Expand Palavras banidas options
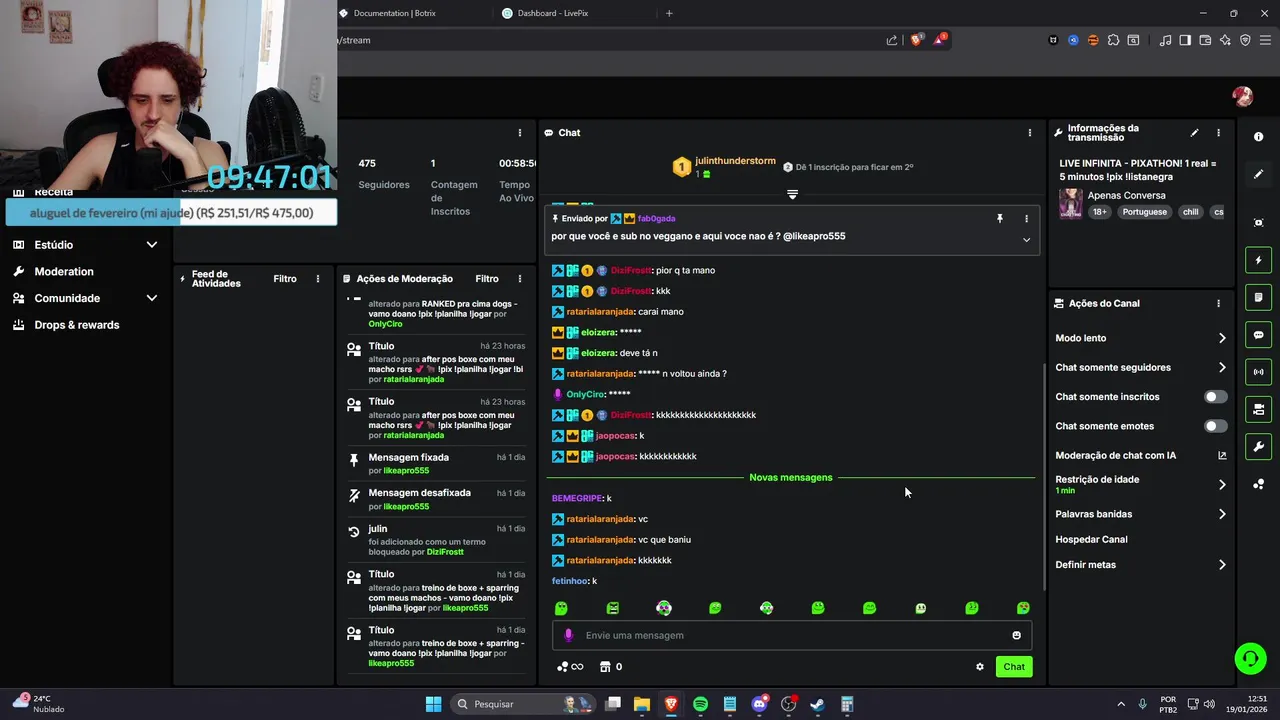This screenshot has width=1280, height=720. (x=1222, y=514)
